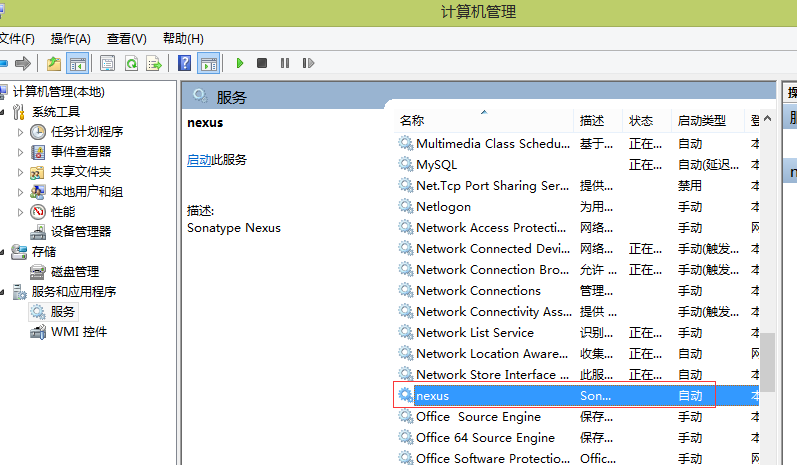Sort by the 状态 column header

coord(647,120)
